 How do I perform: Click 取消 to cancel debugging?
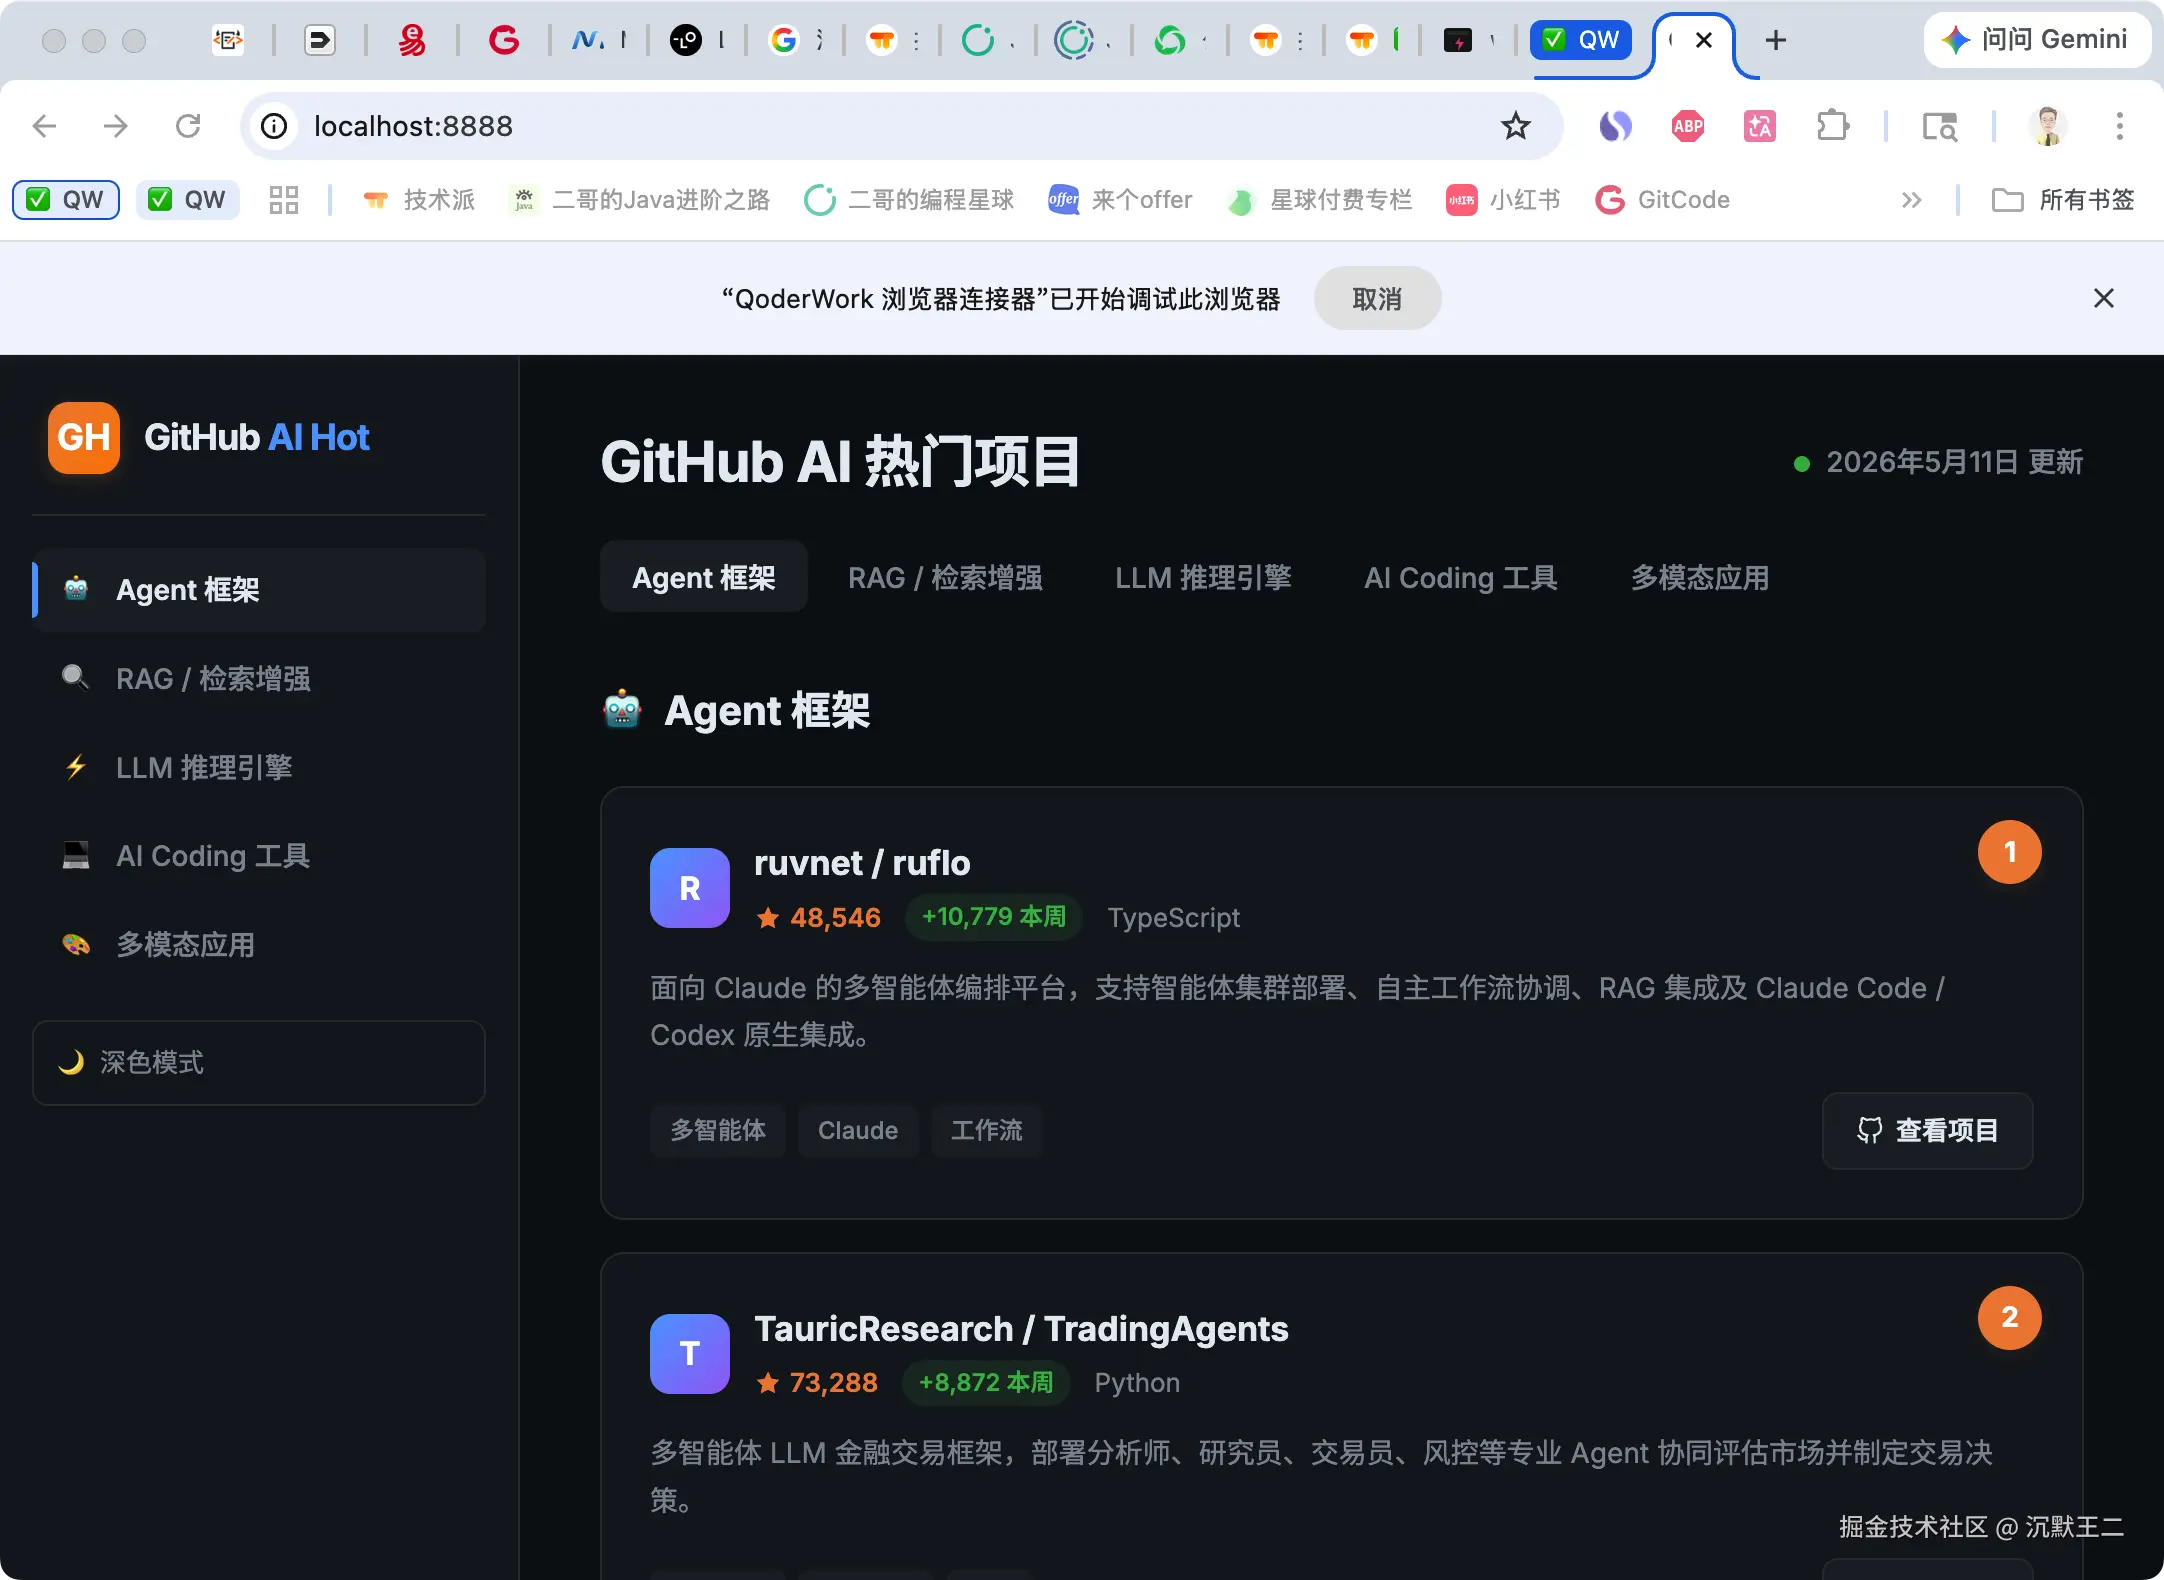pos(1377,298)
